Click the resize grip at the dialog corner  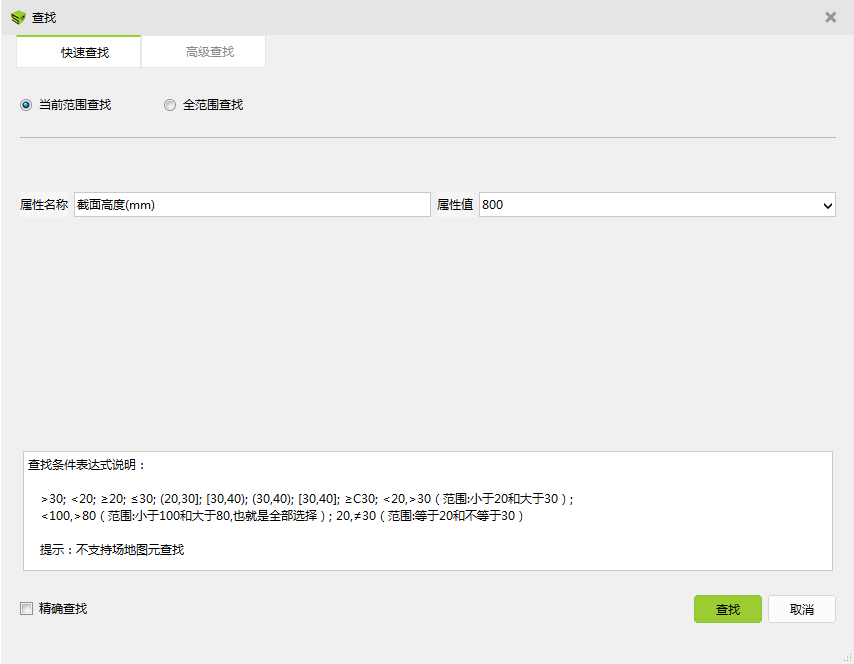(x=847, y=657)
